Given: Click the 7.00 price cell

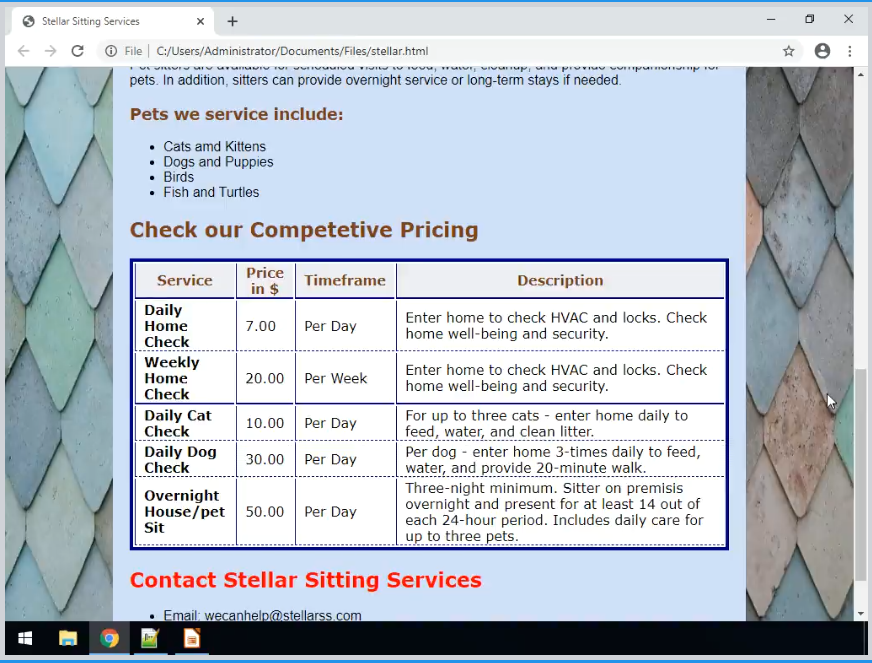Looking at the screenshot, I should tap(265, 326).
